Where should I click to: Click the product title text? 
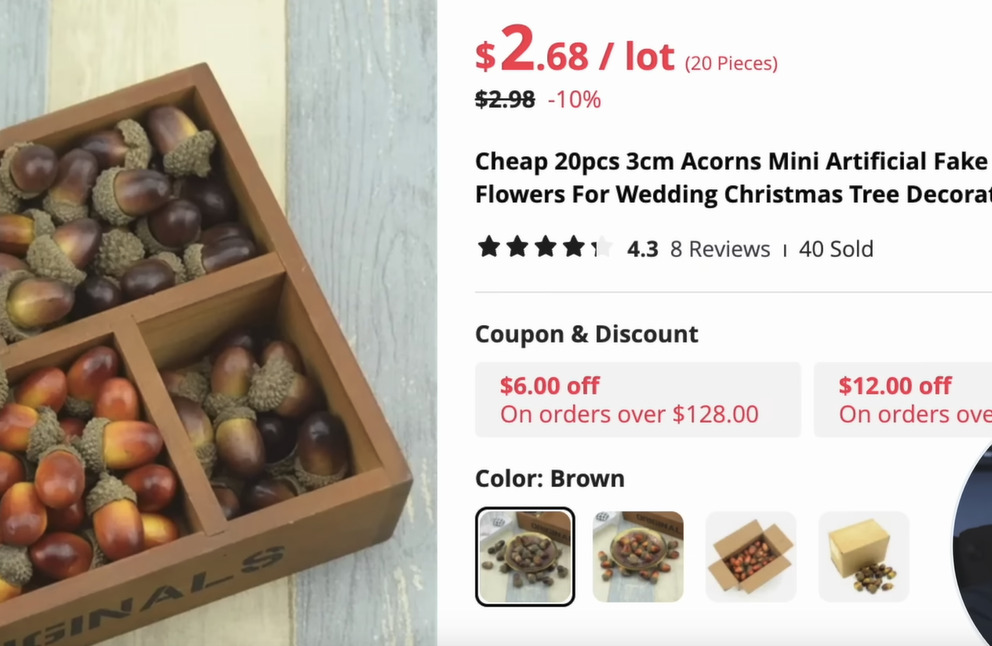733,178
